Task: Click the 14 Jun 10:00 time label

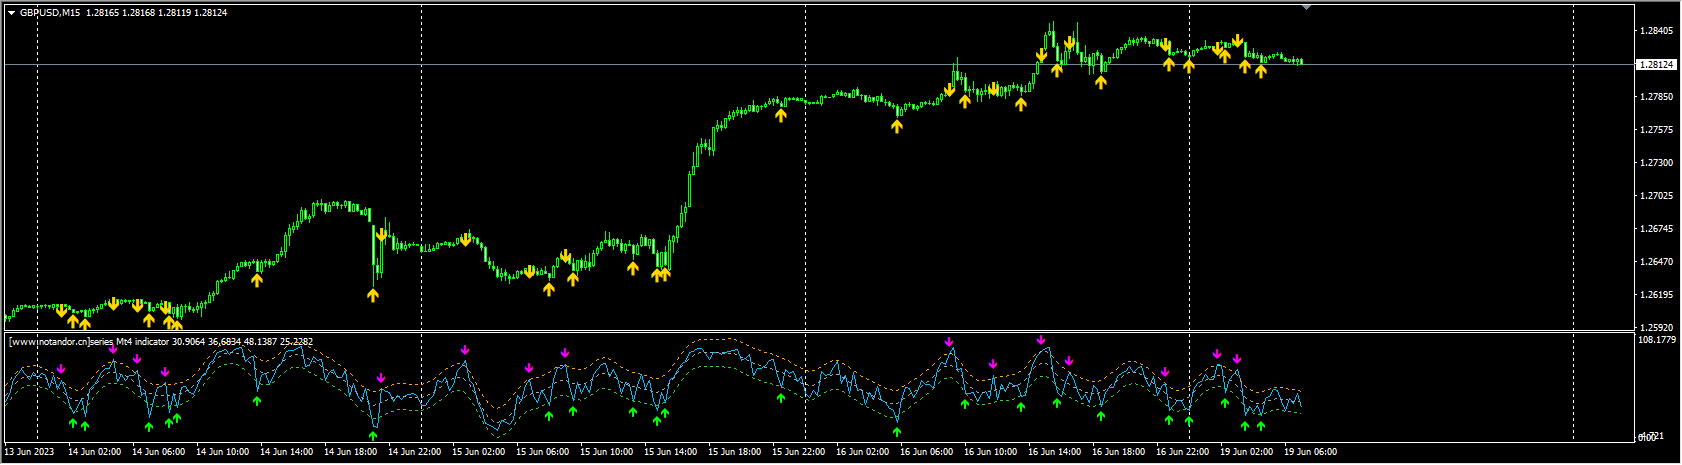Action: [x=223, y=452]
